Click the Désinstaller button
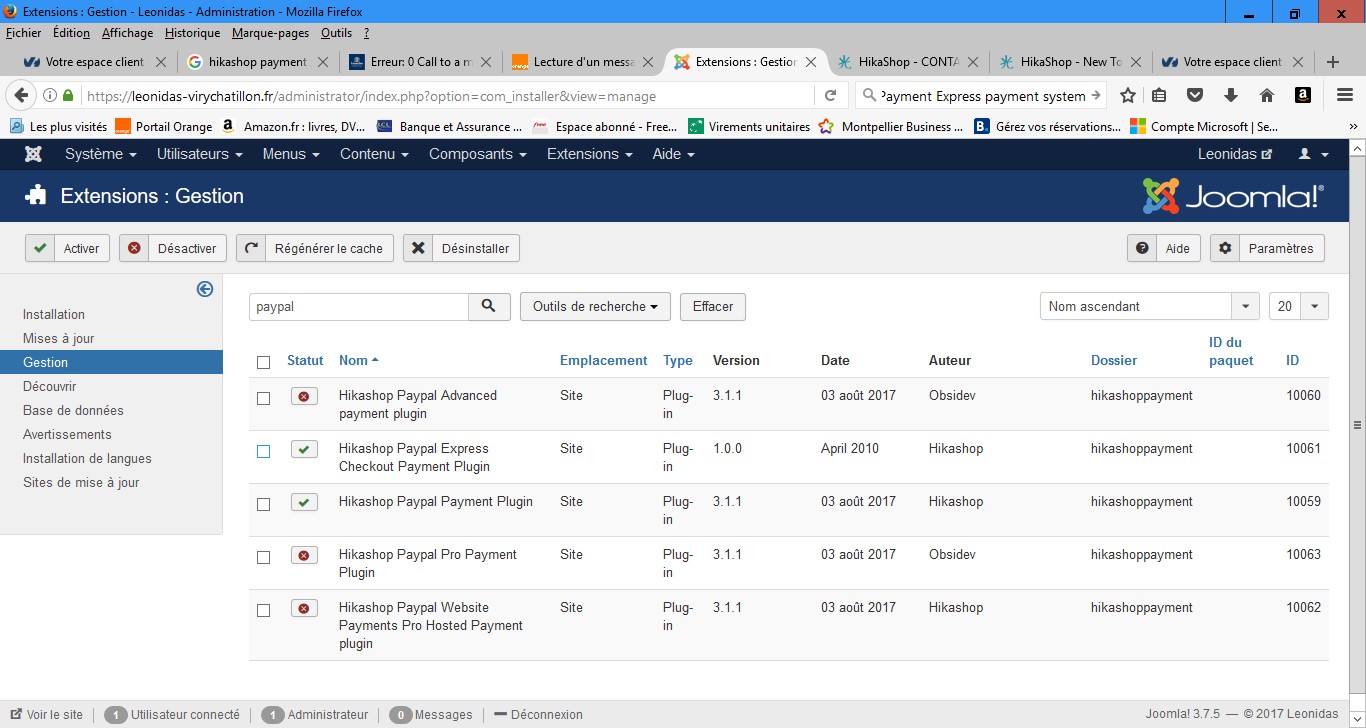 (x=462, y=248)
